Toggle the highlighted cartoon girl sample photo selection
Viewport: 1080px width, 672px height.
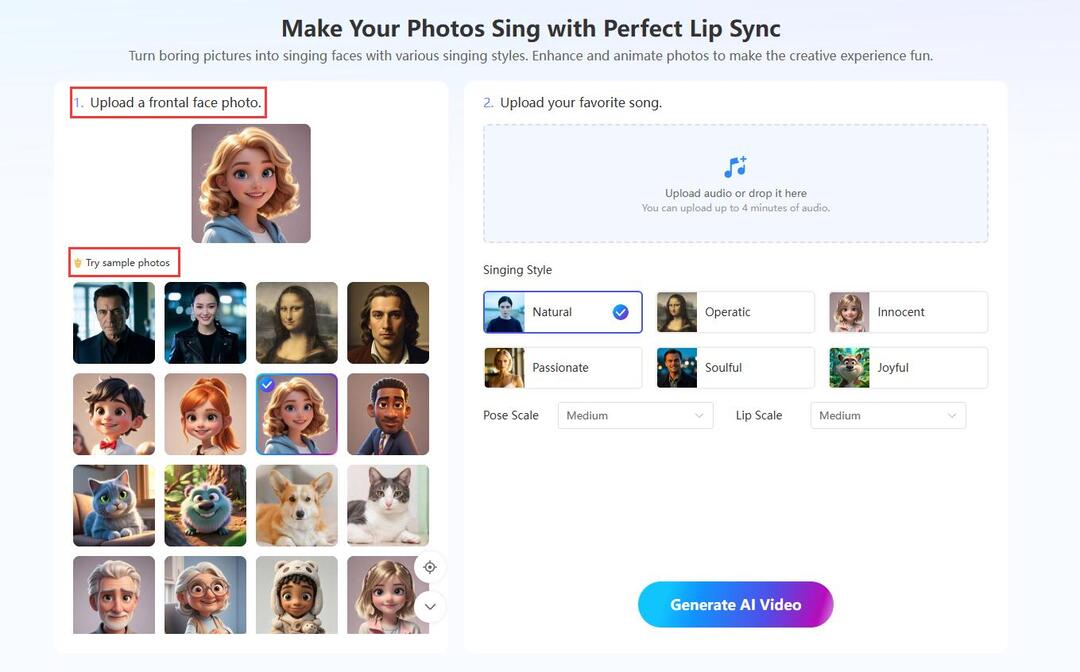[x=296, y=414]
